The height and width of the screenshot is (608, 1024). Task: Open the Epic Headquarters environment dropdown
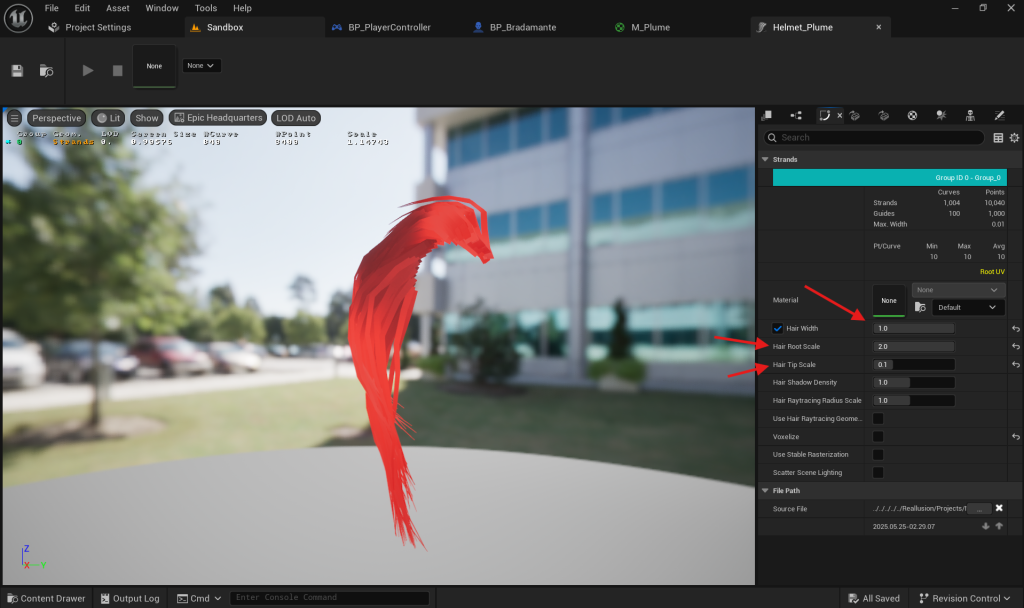click(218, 118)
